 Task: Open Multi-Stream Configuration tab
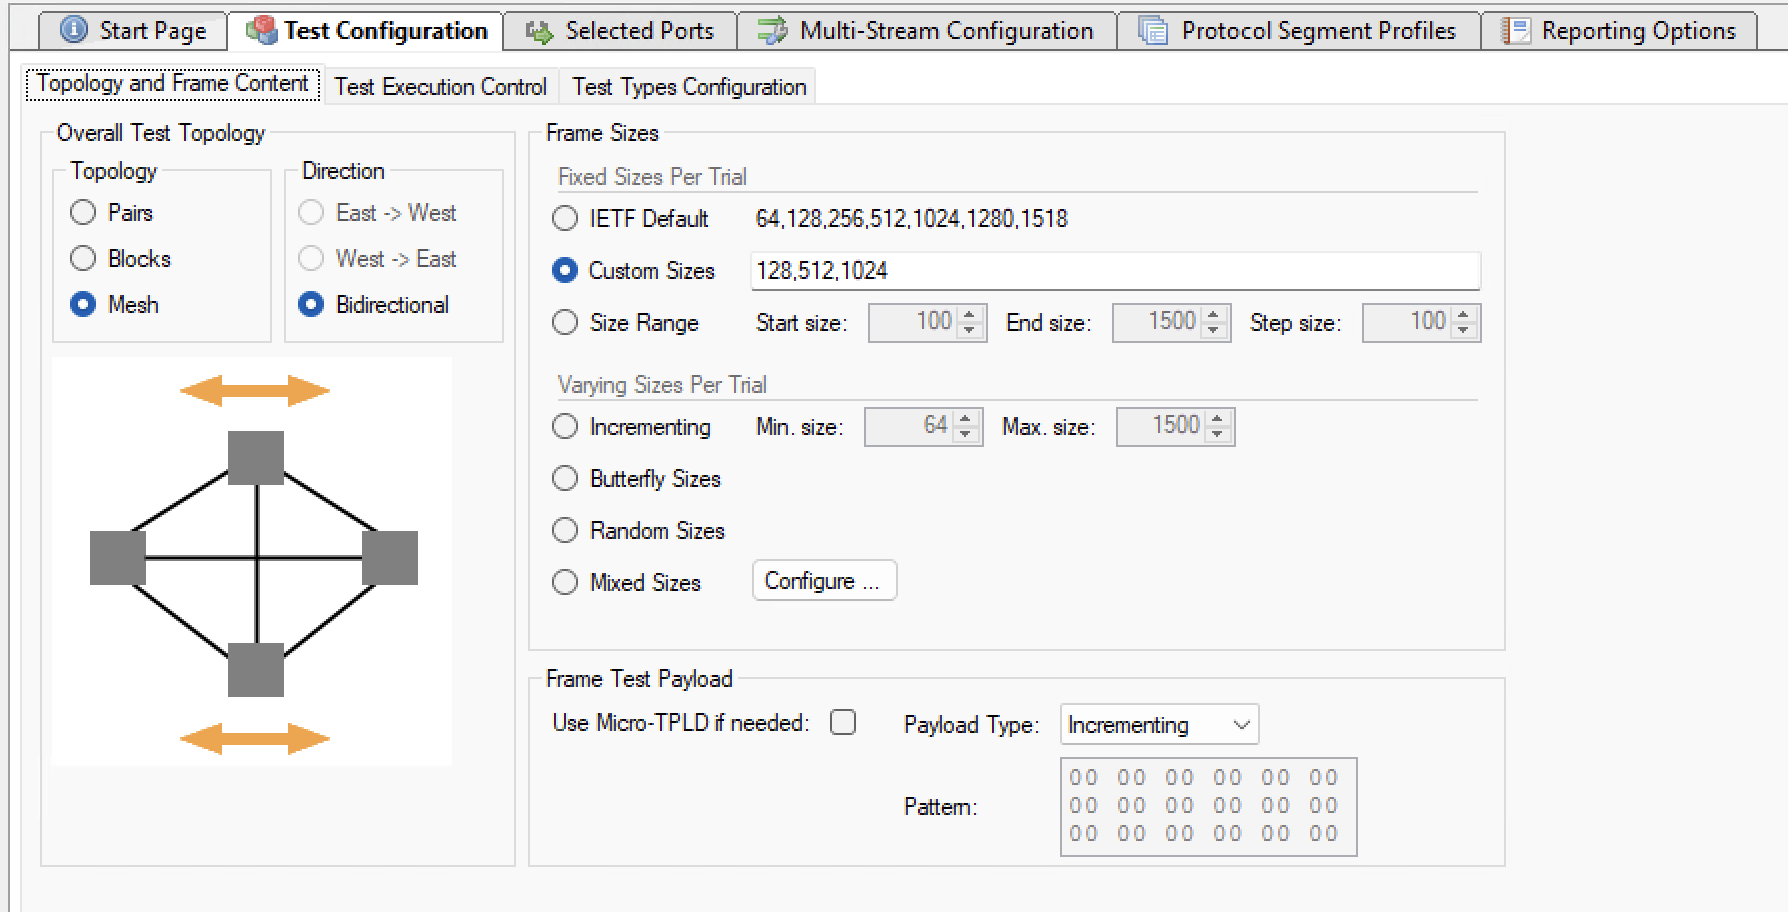tap(927, 31)
